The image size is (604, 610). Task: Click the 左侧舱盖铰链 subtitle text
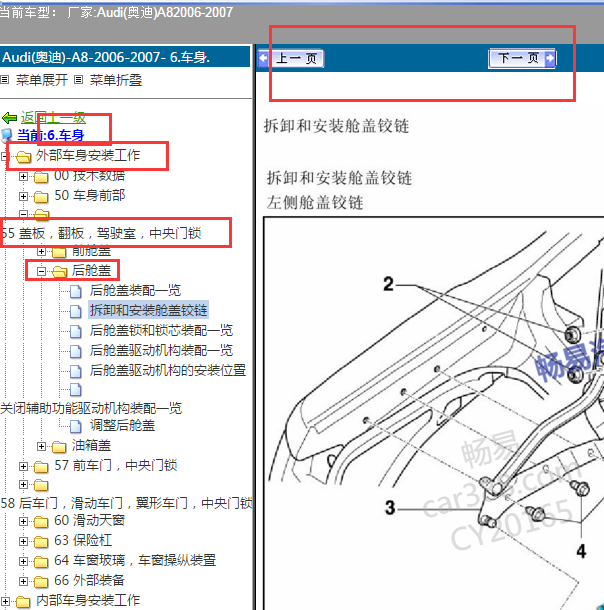[315, 203]
